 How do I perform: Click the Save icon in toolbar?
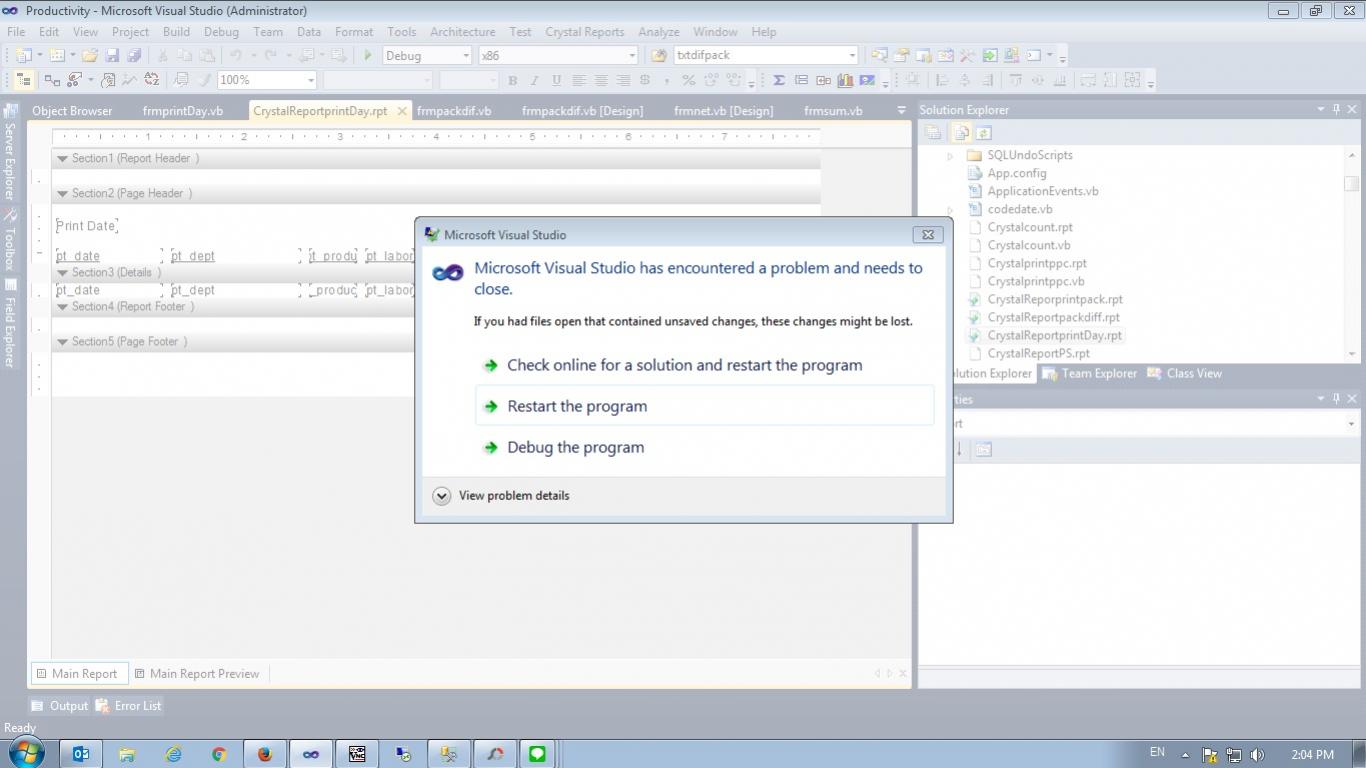112,55
